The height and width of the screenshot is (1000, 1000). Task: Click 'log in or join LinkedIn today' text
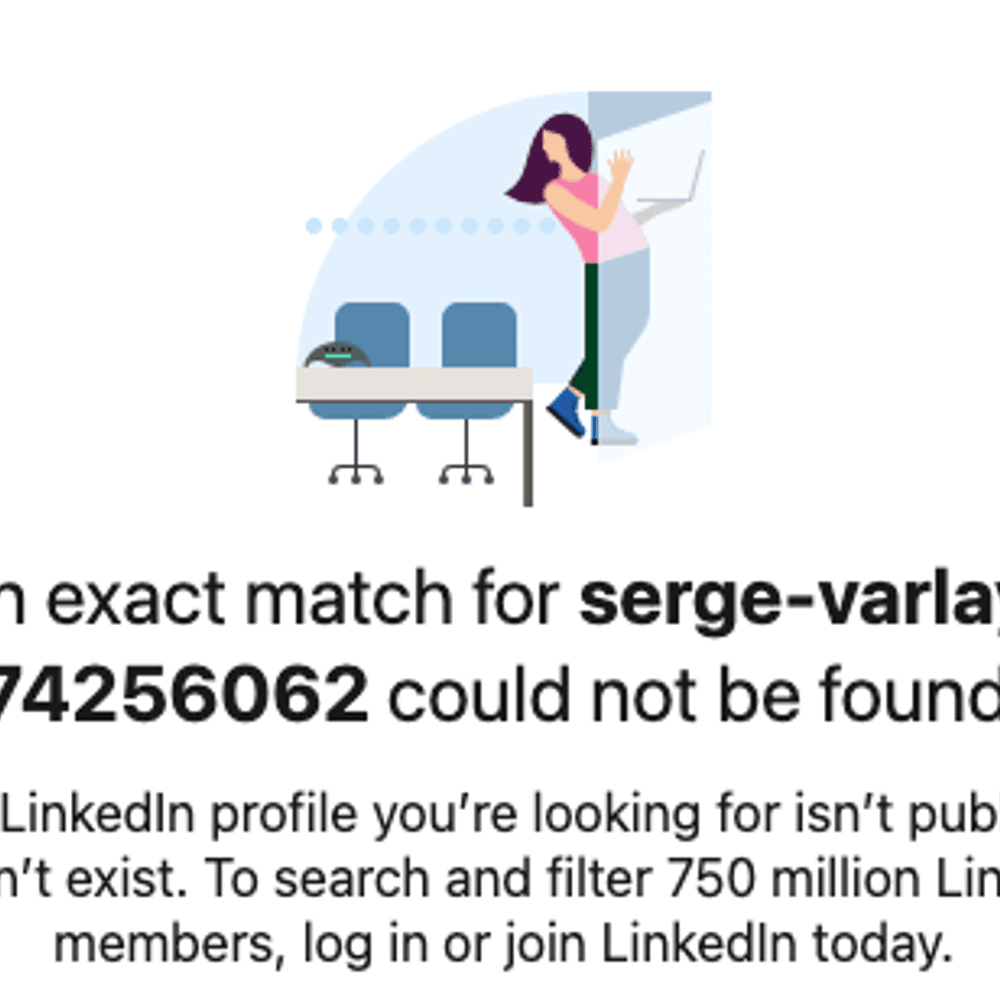point(627,944)
